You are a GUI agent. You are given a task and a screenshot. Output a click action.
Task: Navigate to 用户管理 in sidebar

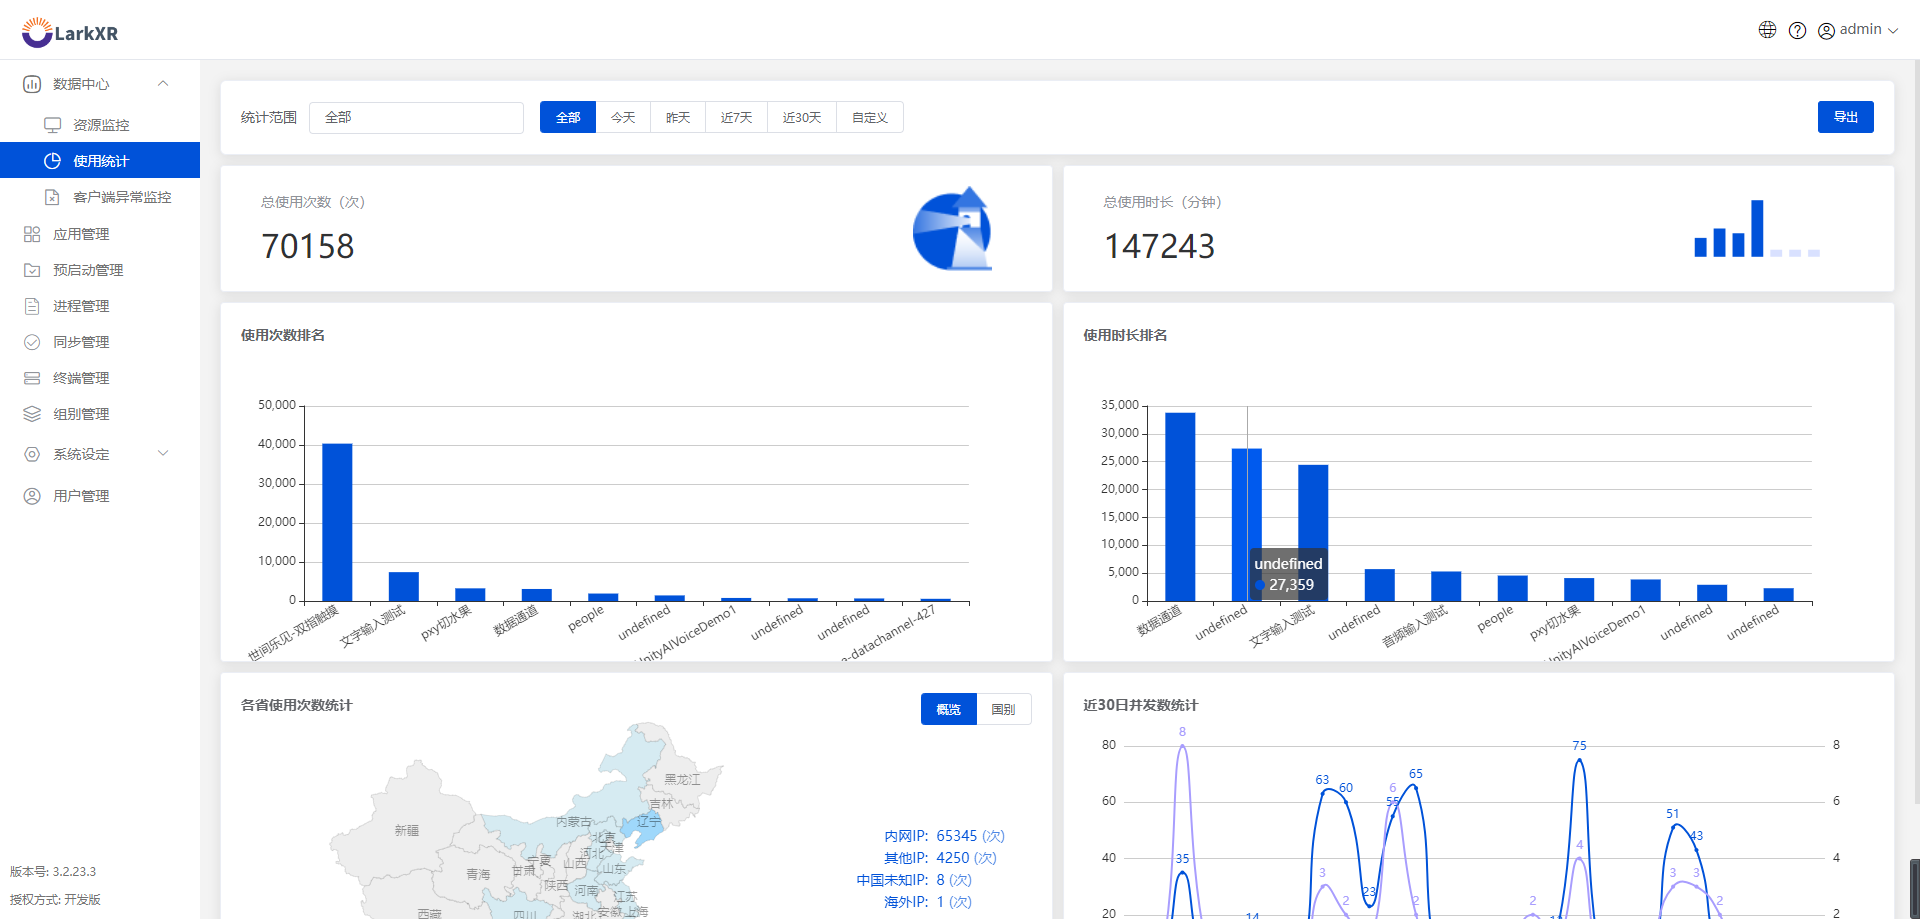(81, 496)
